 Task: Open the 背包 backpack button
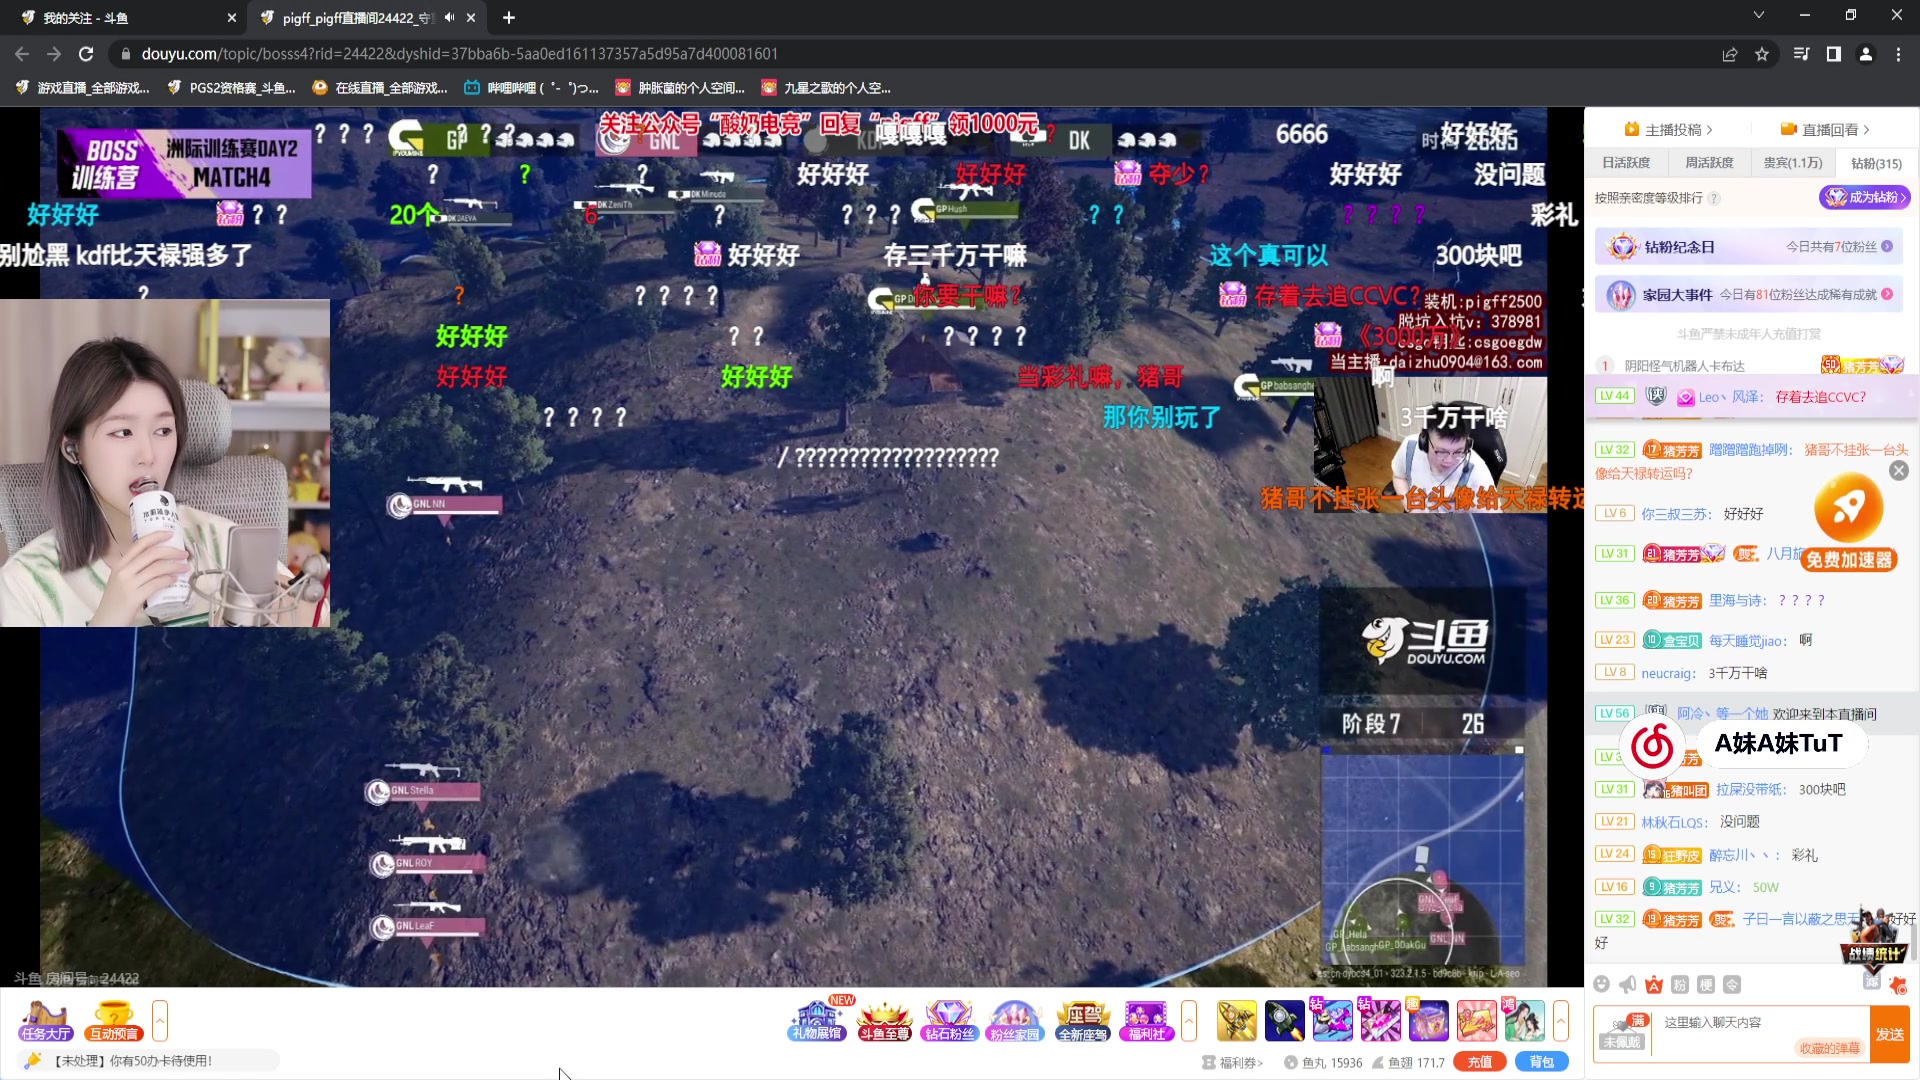point(1542,1062)
